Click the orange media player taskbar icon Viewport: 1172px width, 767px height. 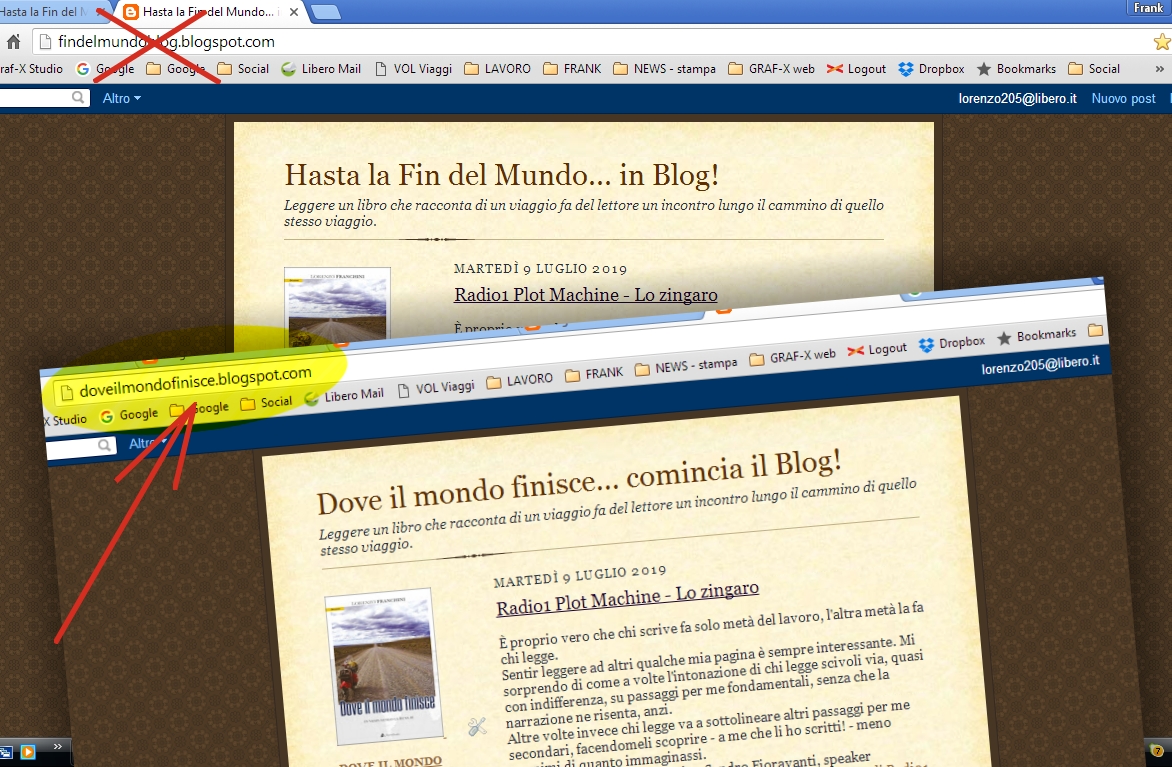click(x=28, y=752)
